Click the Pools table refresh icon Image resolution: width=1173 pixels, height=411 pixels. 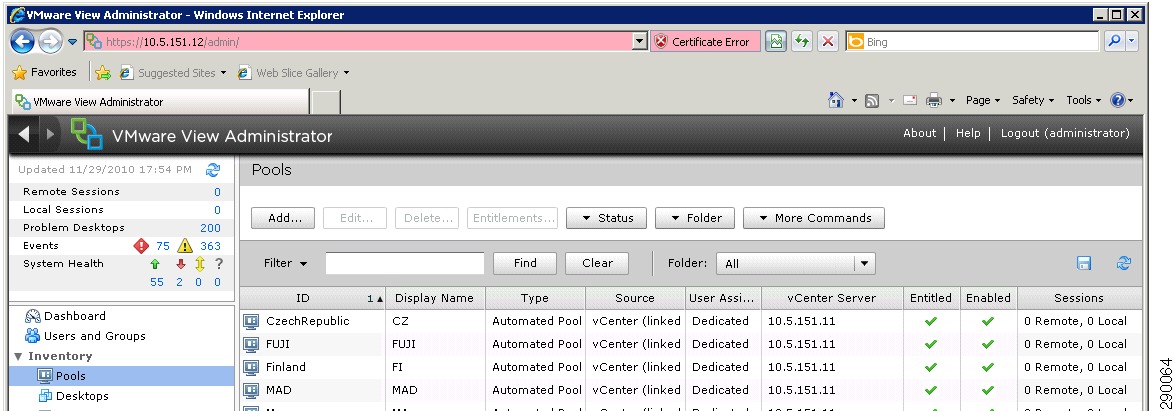pos(1124,263)
